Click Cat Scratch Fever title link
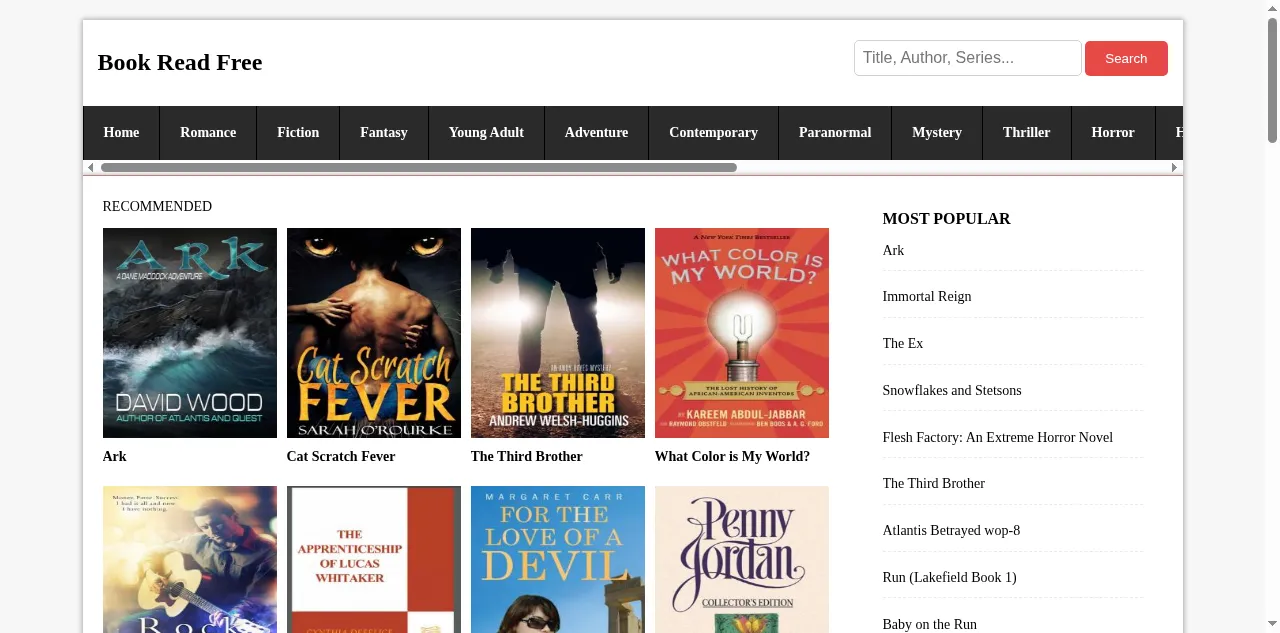The height and width of the screenshot is (633, 1280). pos(341,457)
